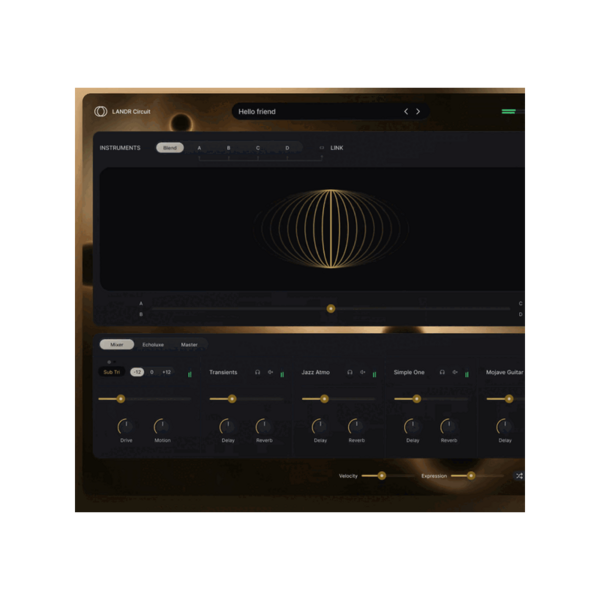
Task: Adjust the Transients volume slider
Action: (x=246, y=399)
